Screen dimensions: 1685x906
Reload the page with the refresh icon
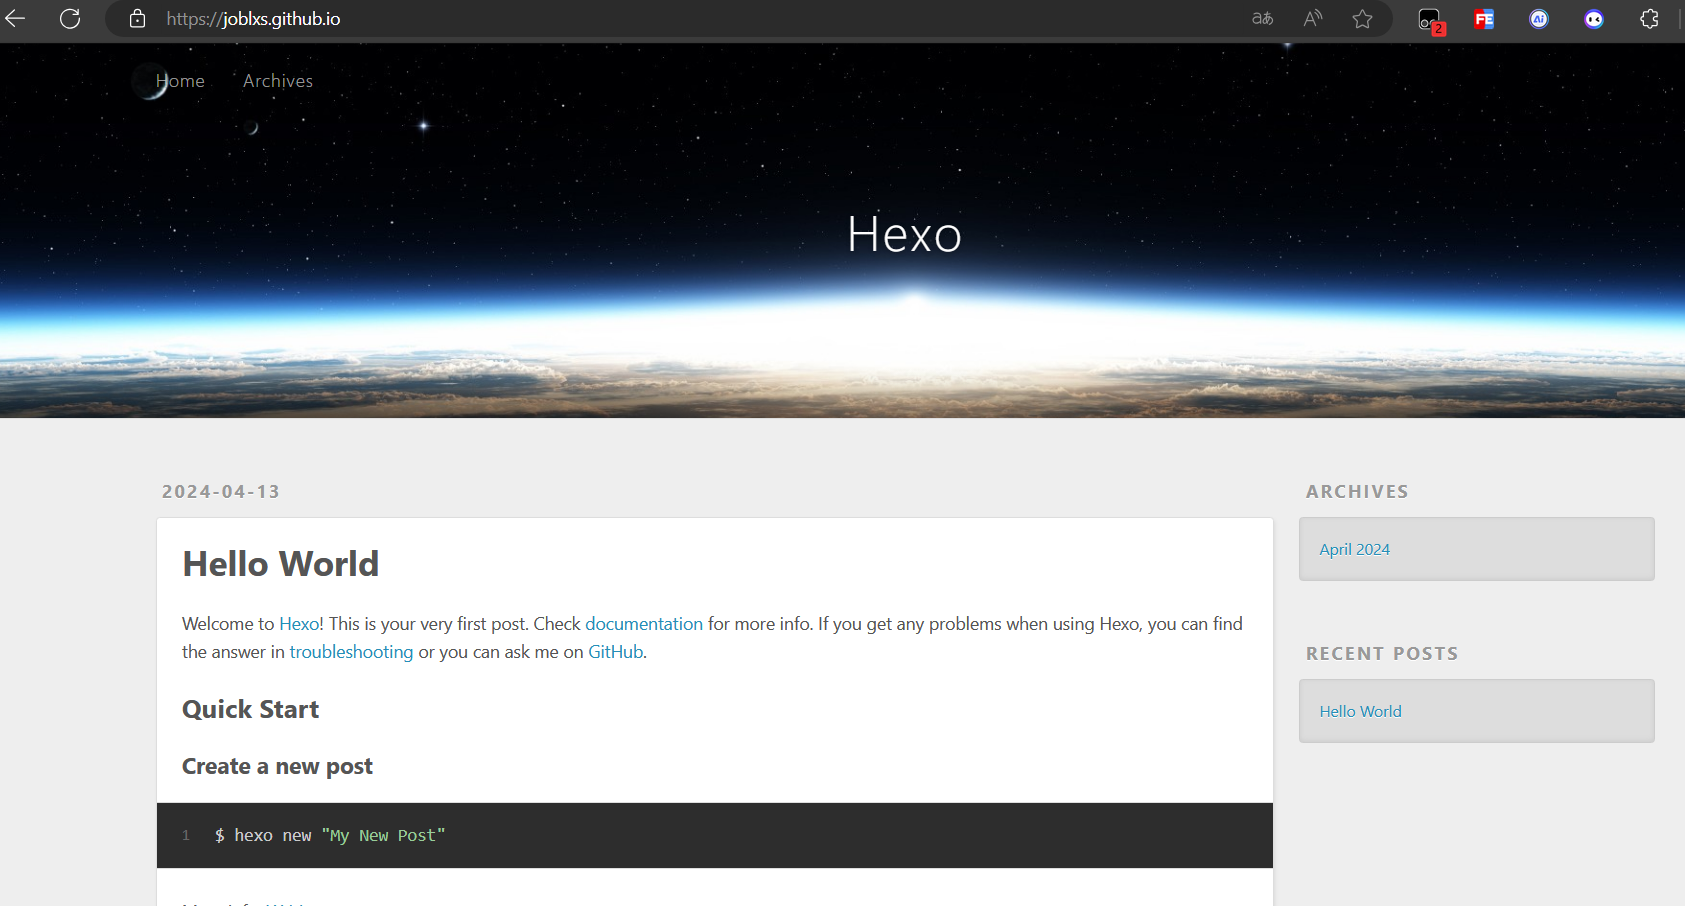[x=70, y=19]
